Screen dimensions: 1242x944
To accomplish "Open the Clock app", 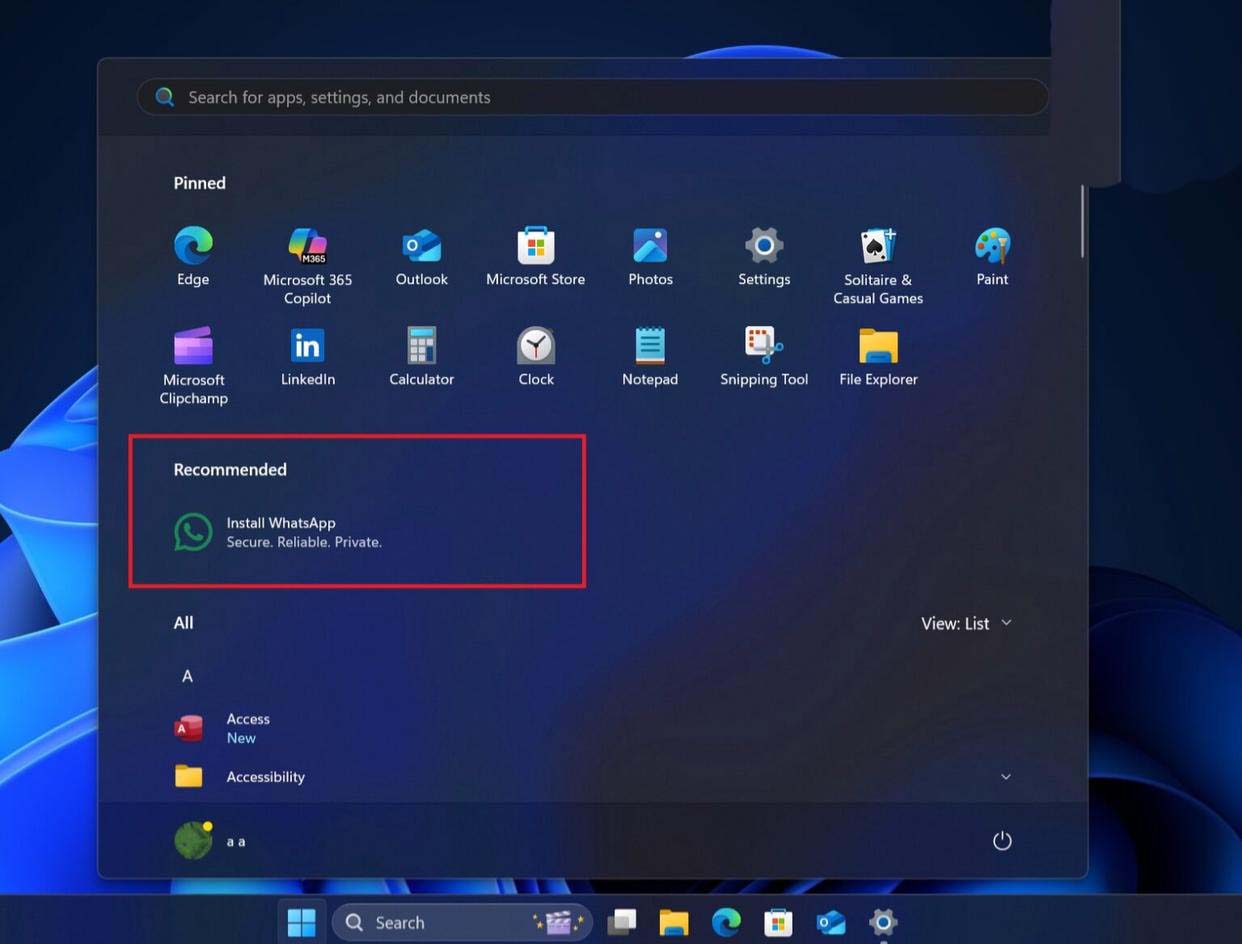I will (536, 358).
